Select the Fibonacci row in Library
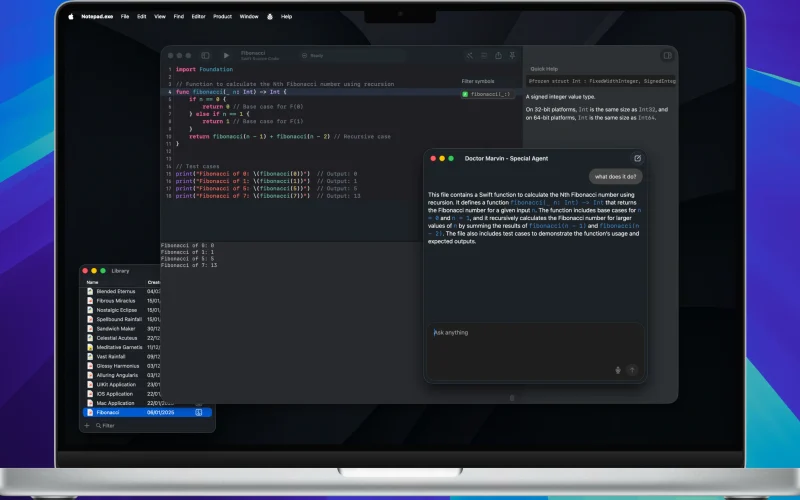Viewport: 800px width, 500px height. 147,412
